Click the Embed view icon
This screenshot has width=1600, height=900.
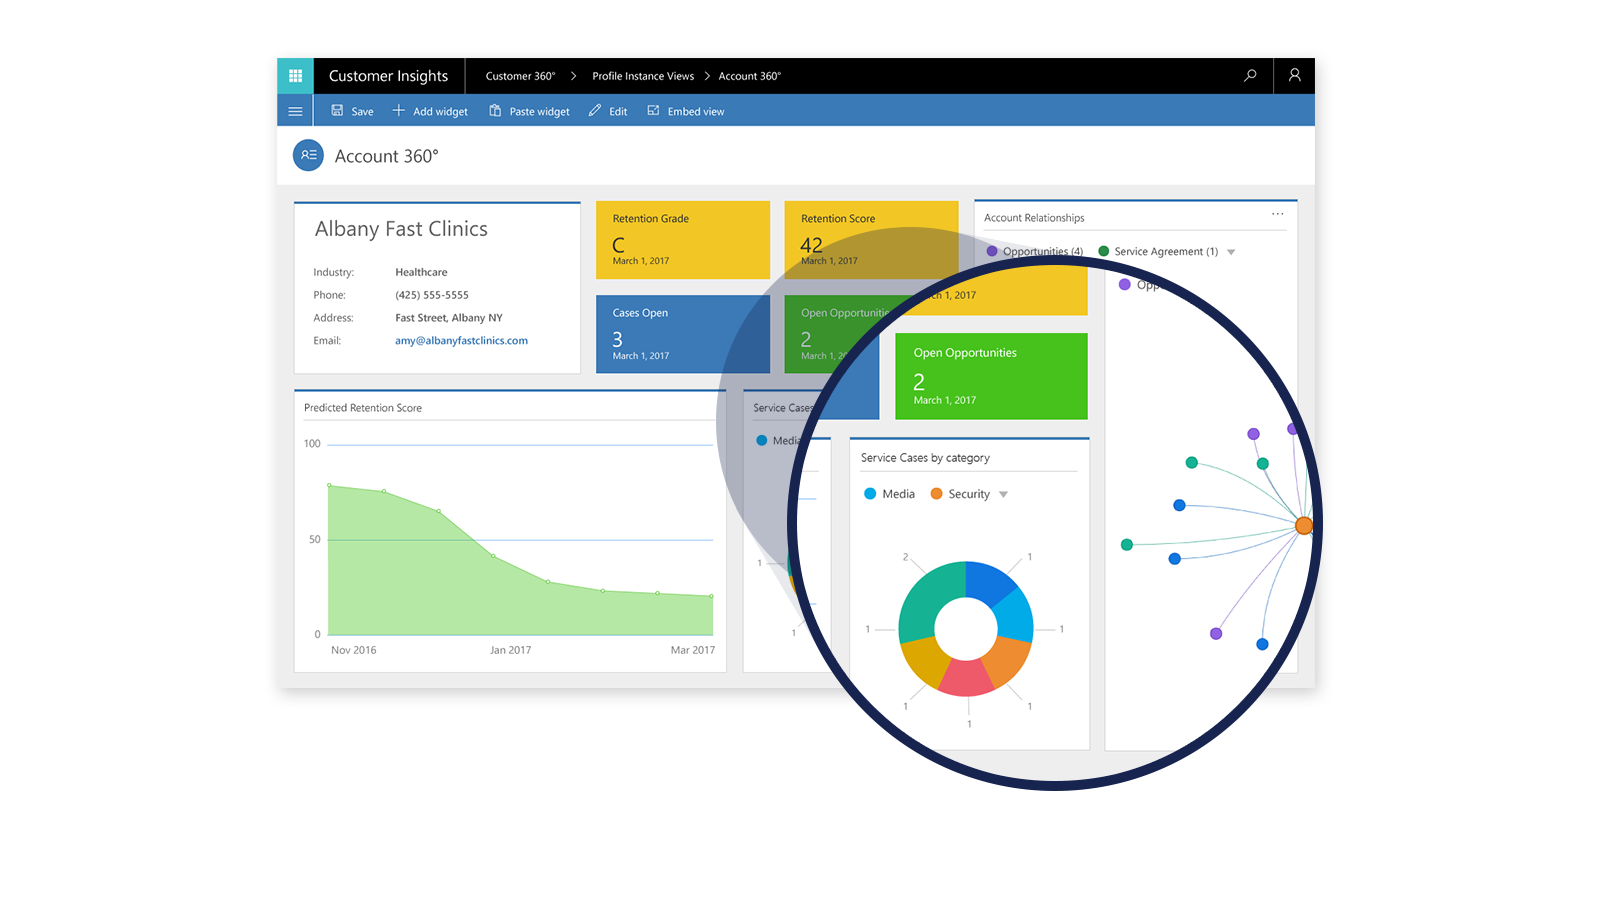coord(653,111)
